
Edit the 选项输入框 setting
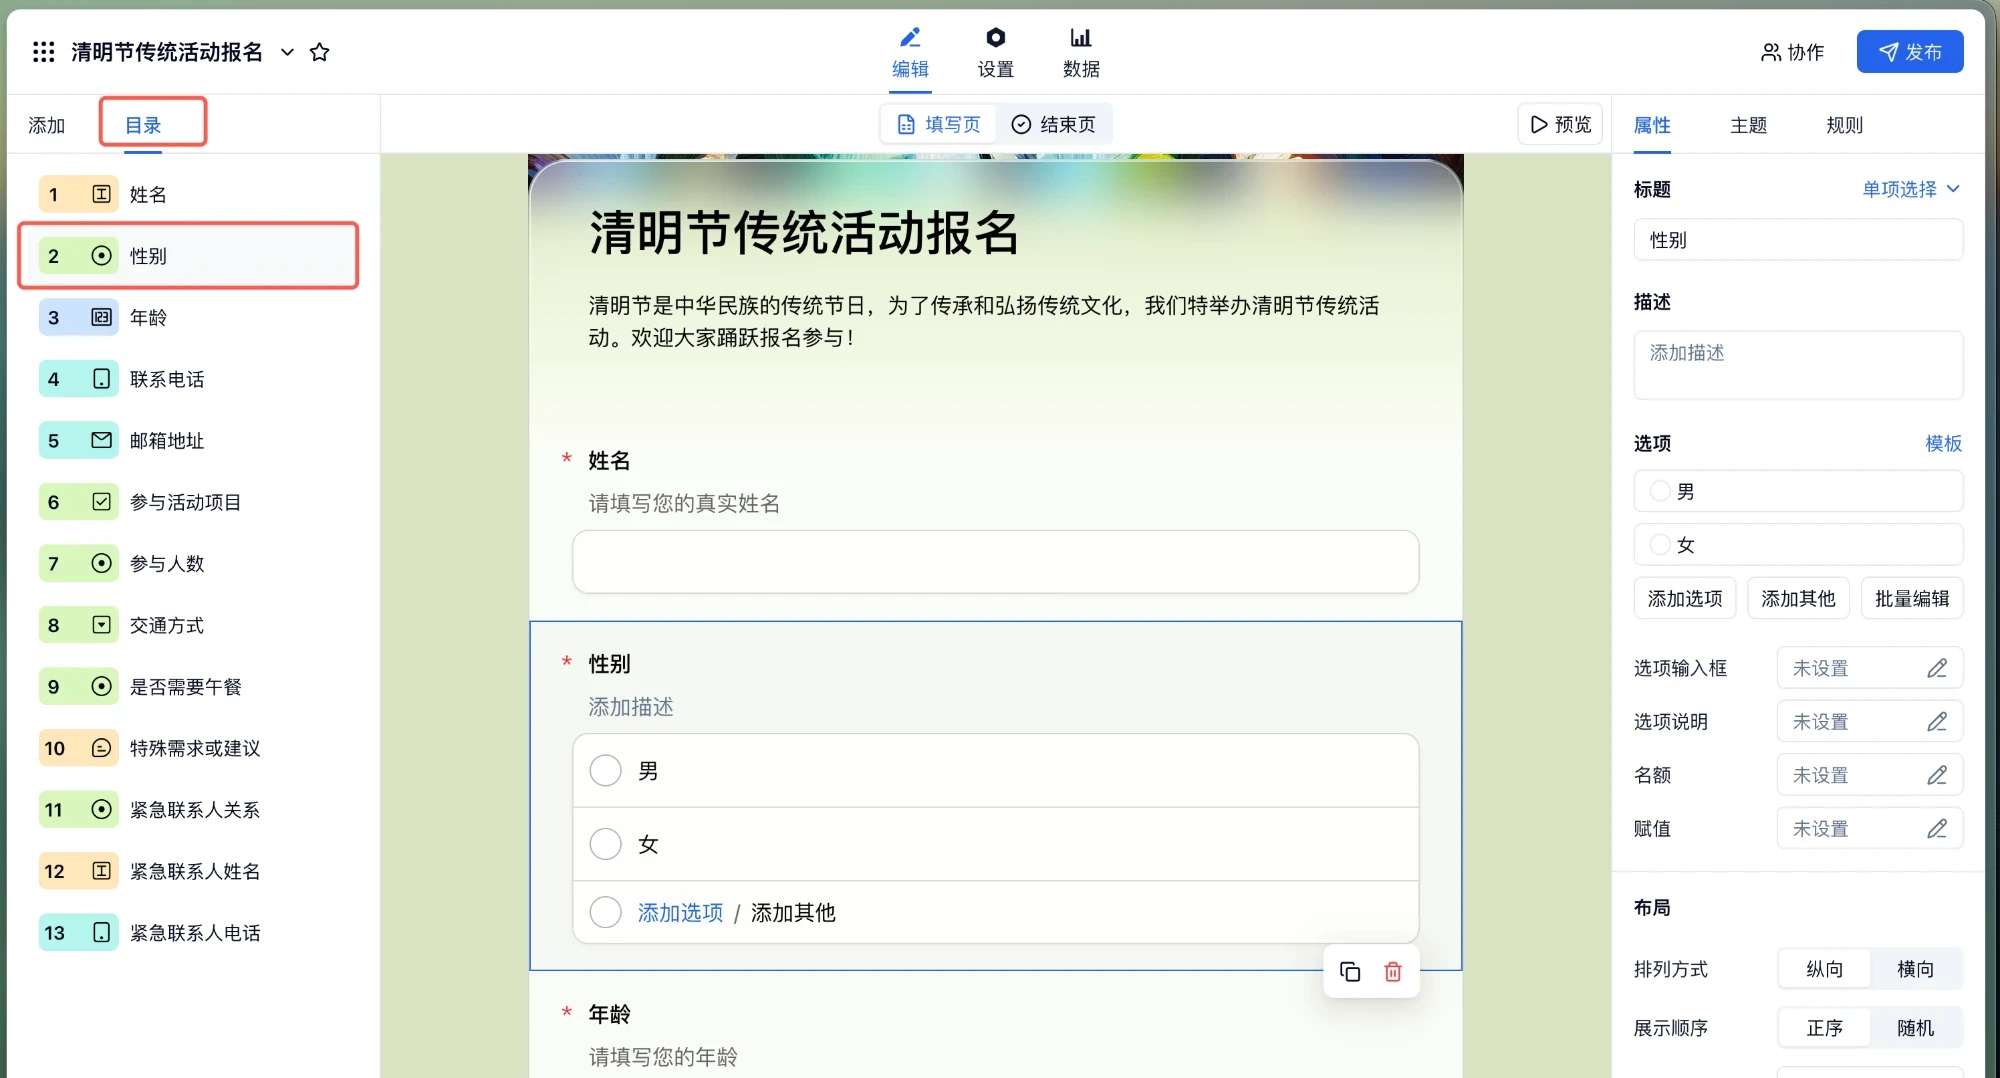point(1869,668)
